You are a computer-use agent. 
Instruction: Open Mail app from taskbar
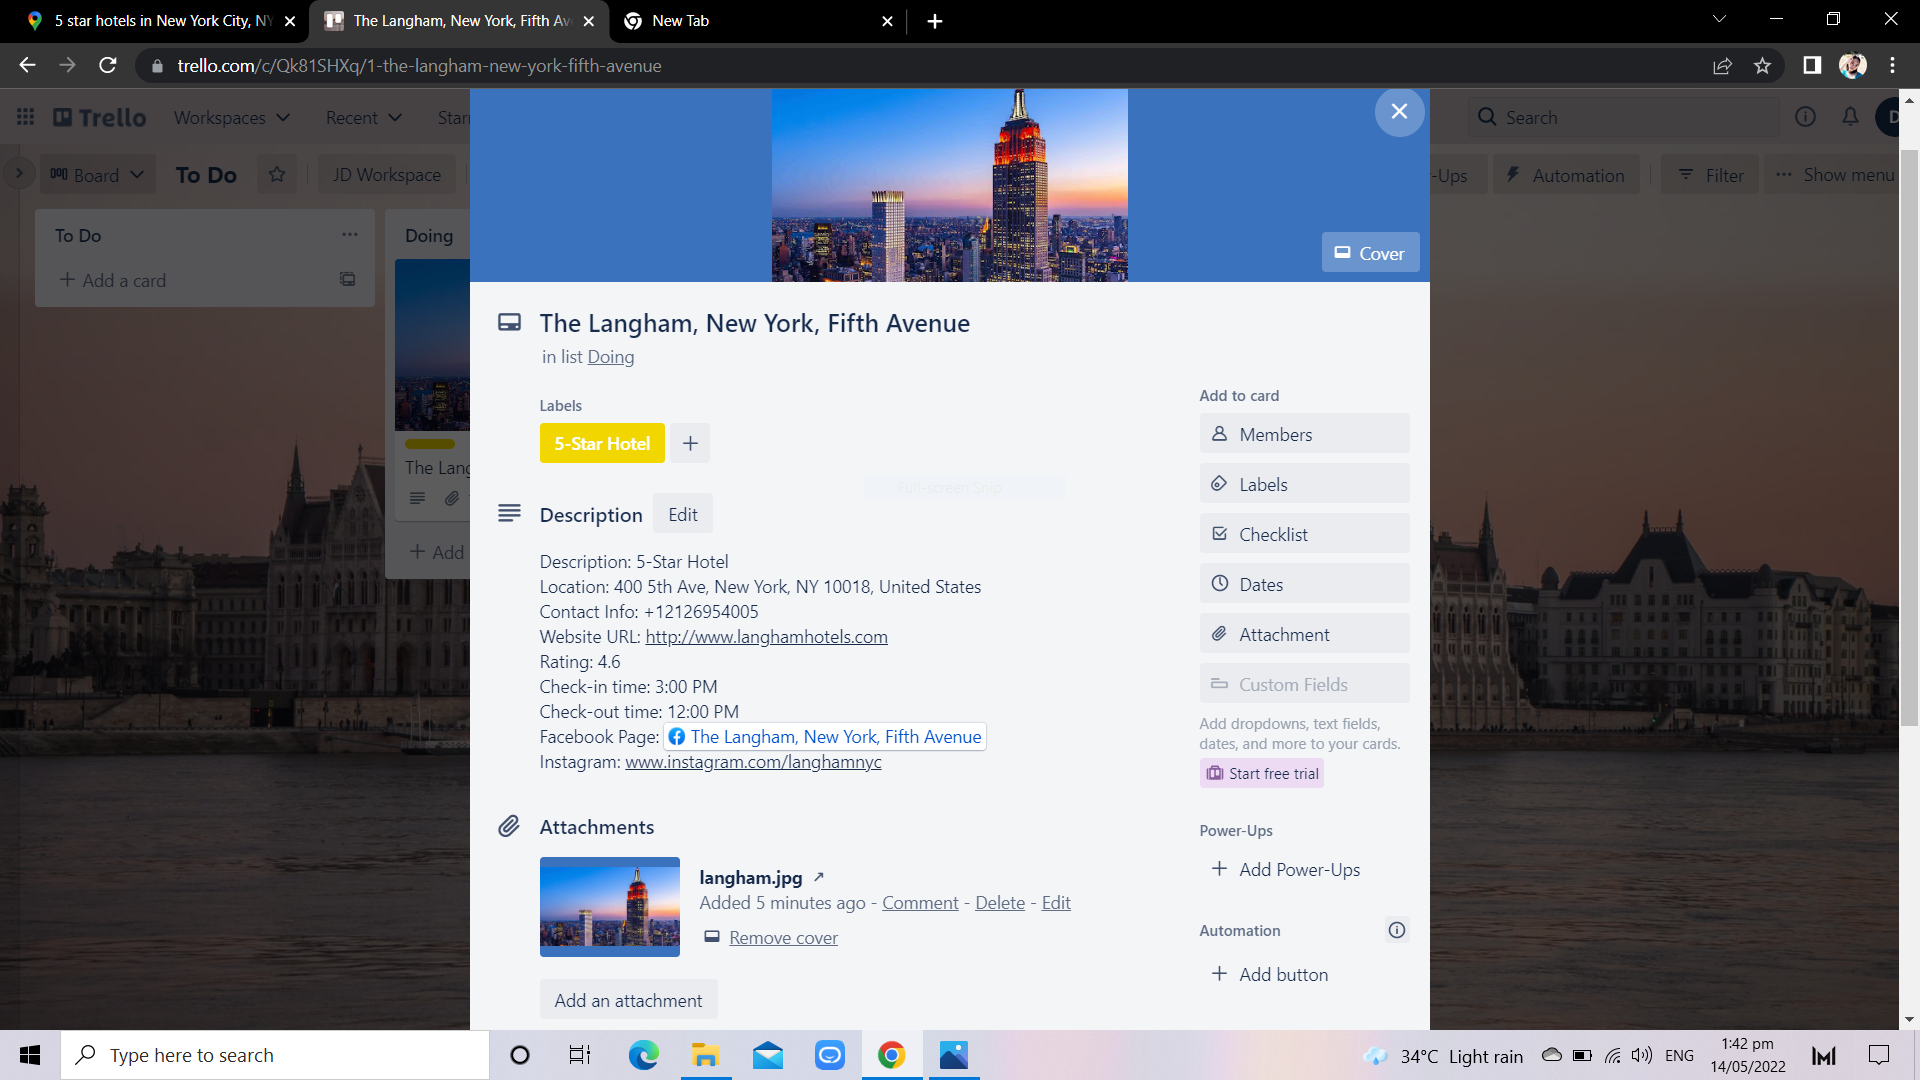[x=767, y=1055]
